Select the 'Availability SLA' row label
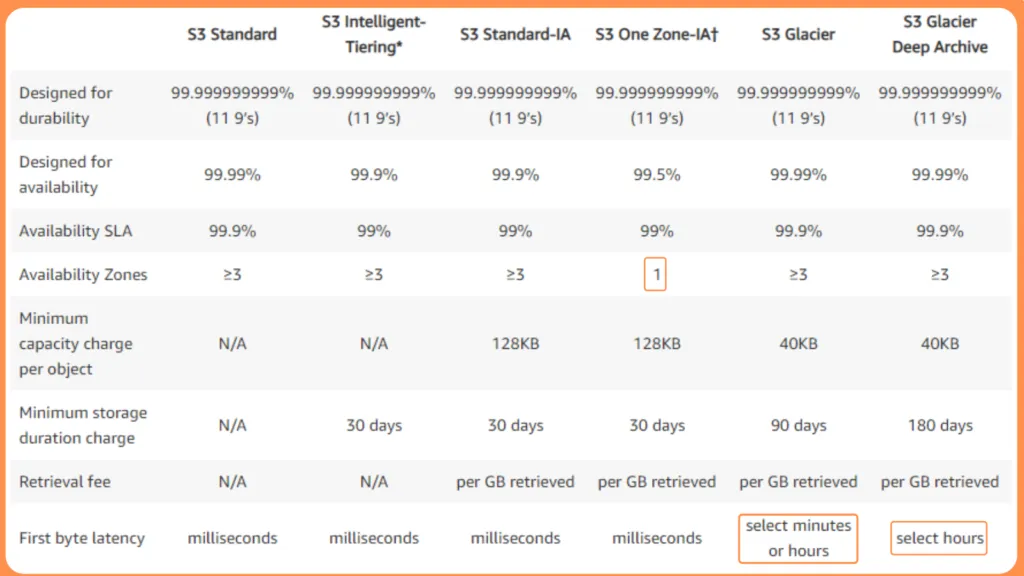This screenshot has width=1024, height=576. pos(75,231)
